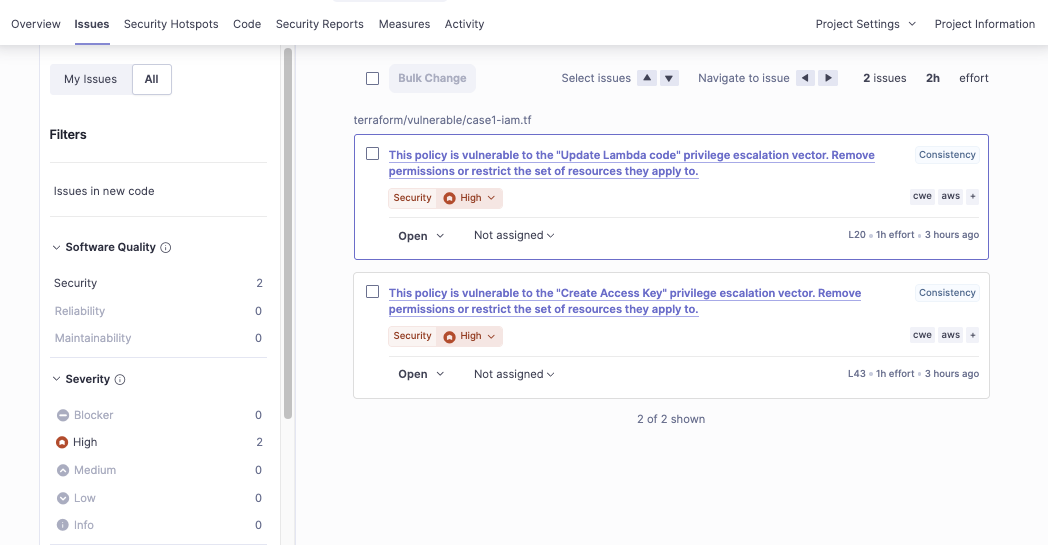Click '2 of 2 shown' text
This screenshot has width=1048, height=545.
pyautogui.click(x=671, y=419)
